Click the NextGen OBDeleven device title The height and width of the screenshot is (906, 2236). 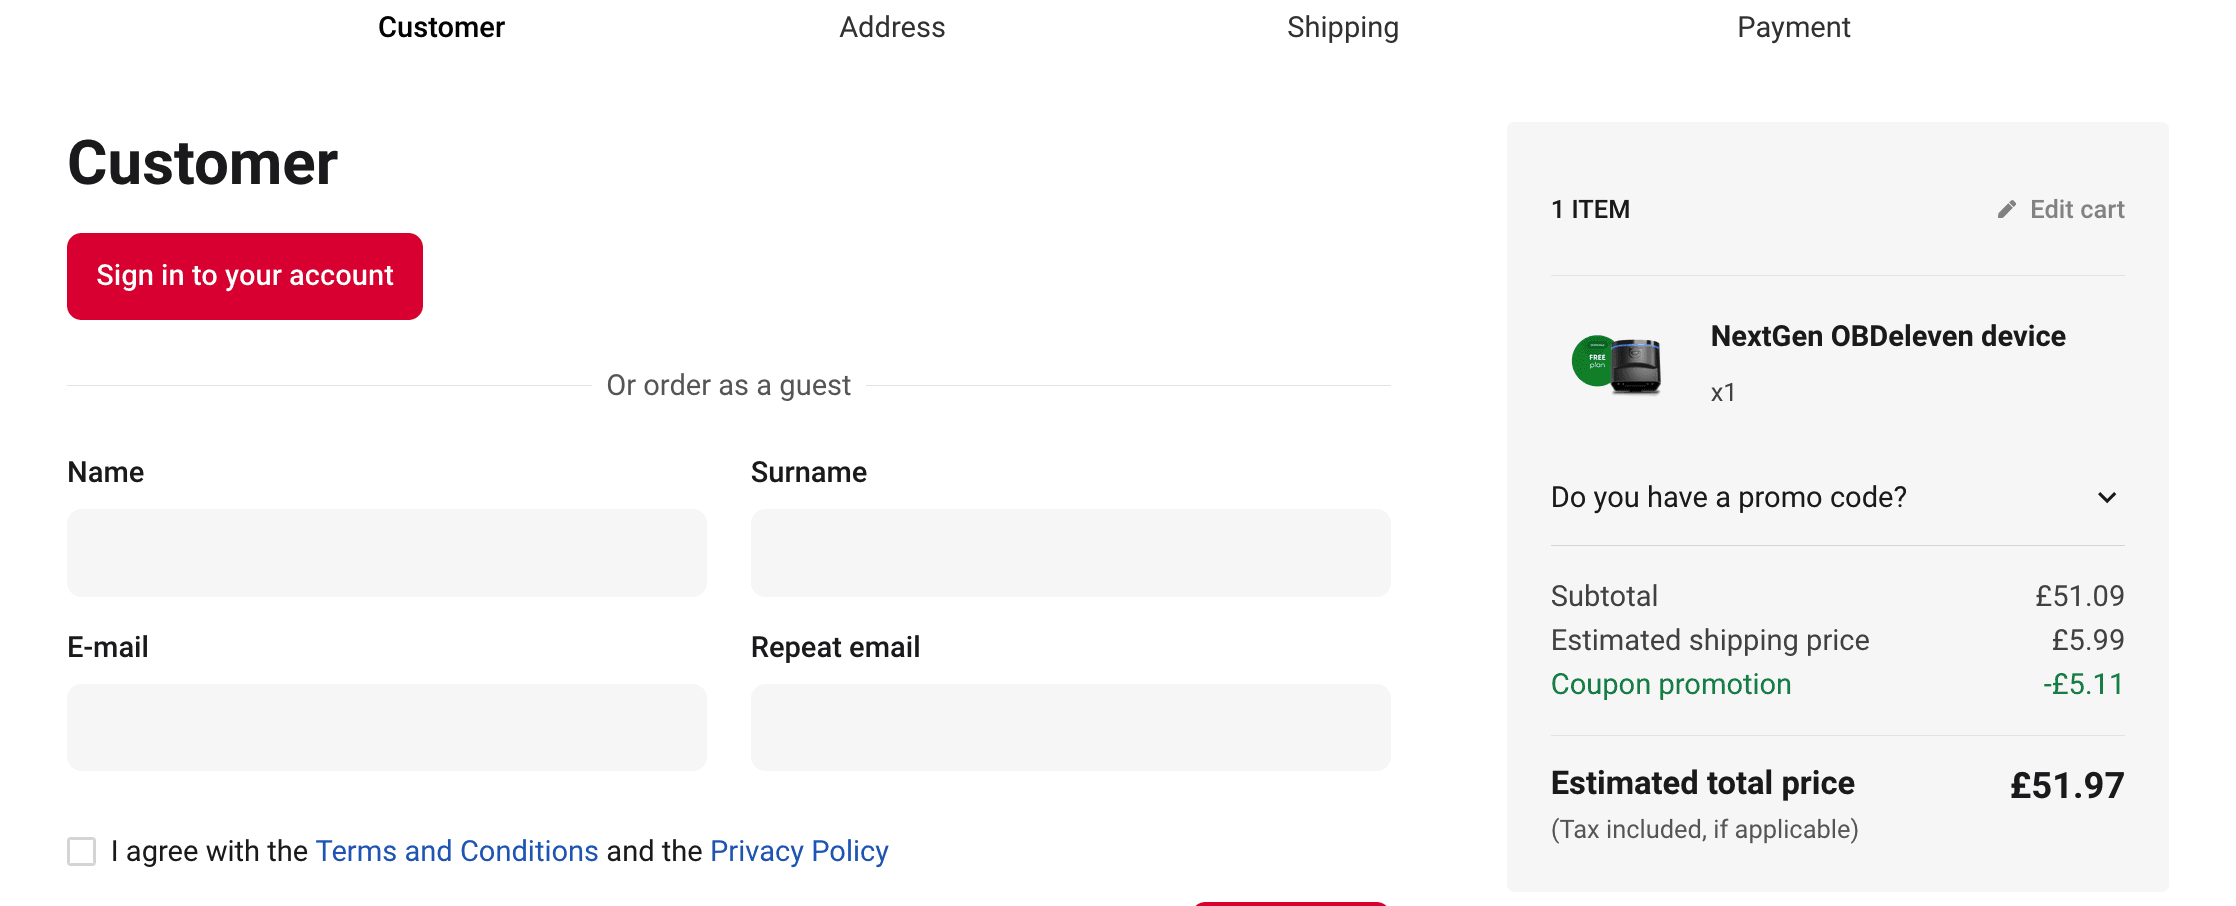[1888, 337]
